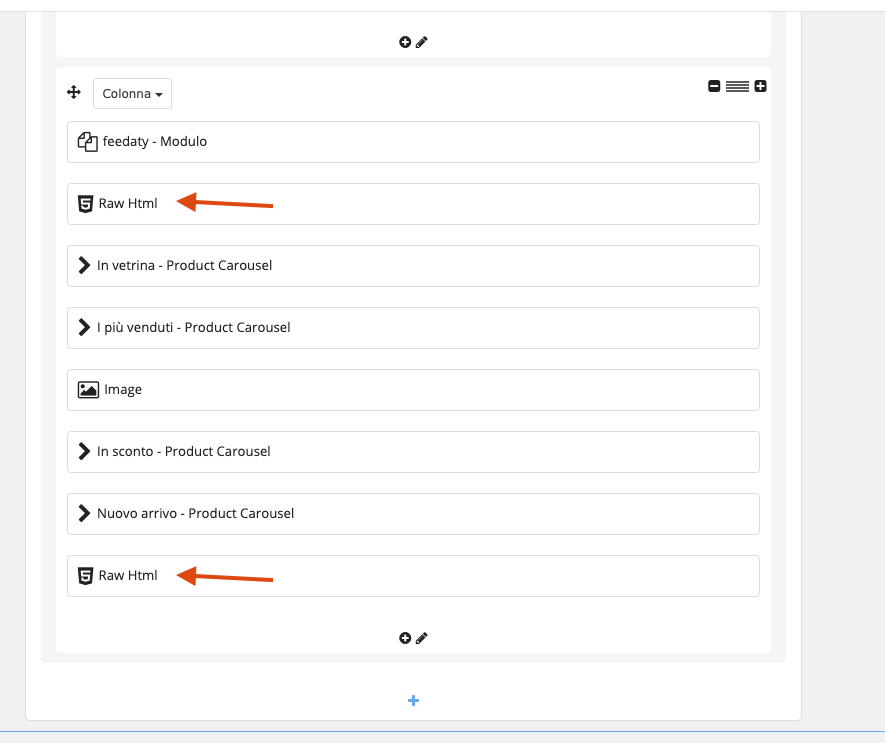Open the first Raw Html module
Image resolution: width=885 pixels, height=743 pixels.
413,204
